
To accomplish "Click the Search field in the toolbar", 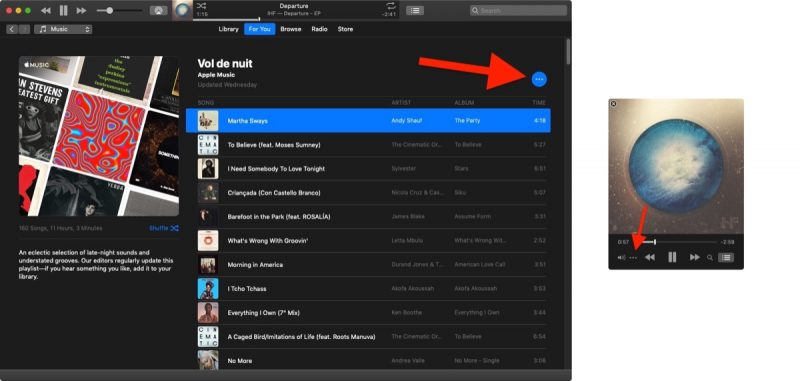I will [518, 10].
